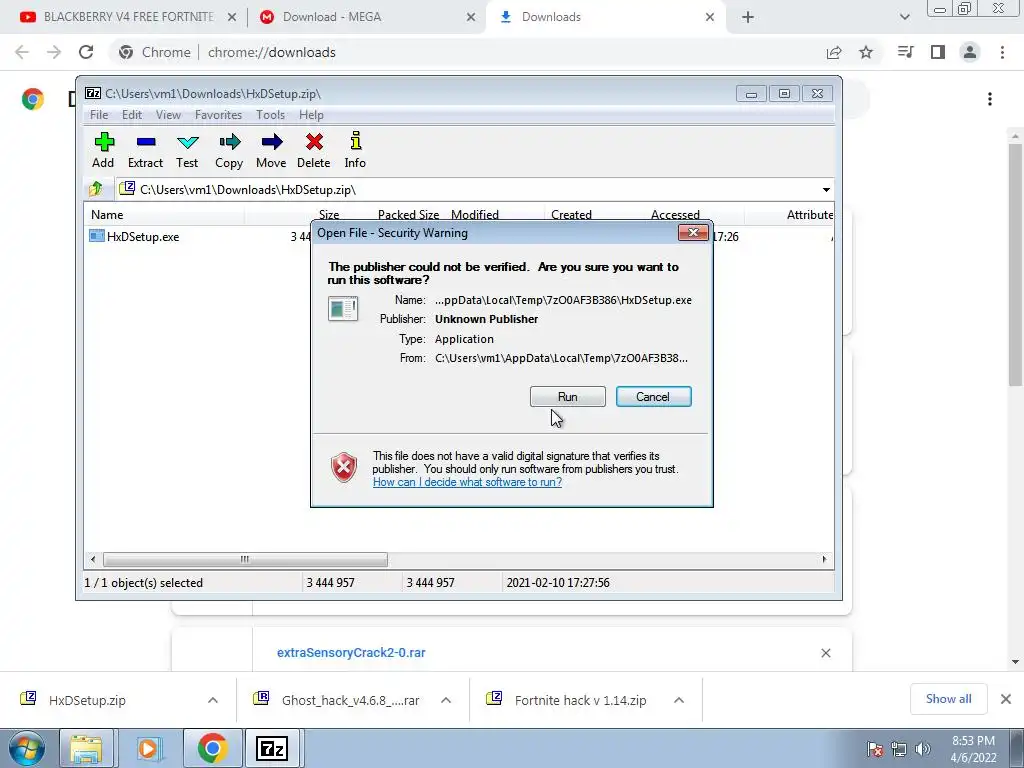The height and width of the screenshot is (768, 1024).
Task: Sort by Packed Size column header
Action: coord(408,214)
